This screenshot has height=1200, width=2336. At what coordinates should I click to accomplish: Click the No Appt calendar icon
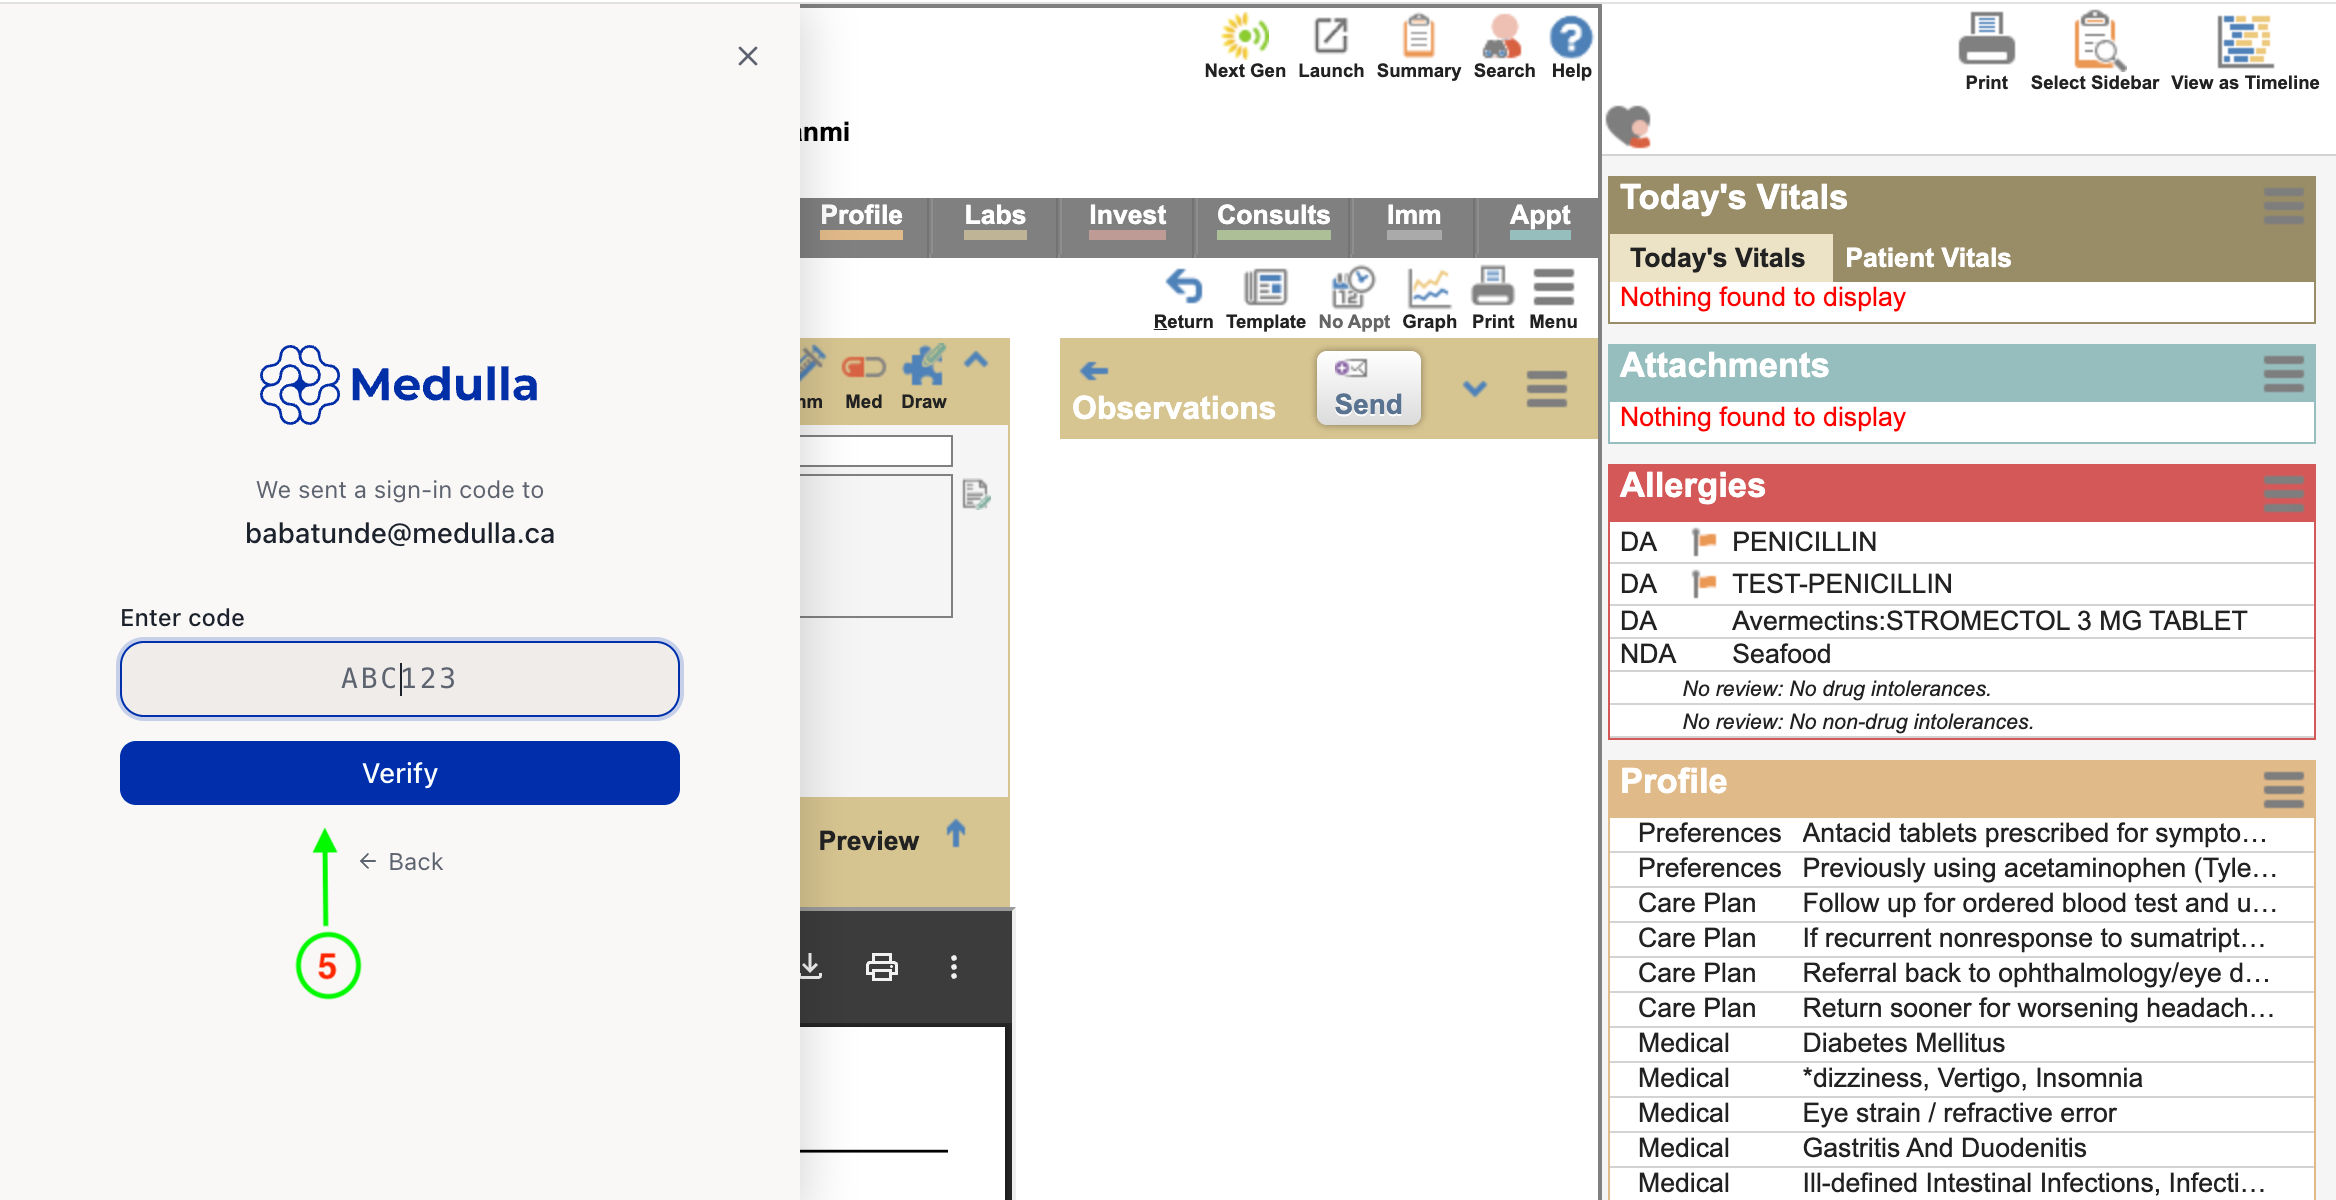(1354, 298)
